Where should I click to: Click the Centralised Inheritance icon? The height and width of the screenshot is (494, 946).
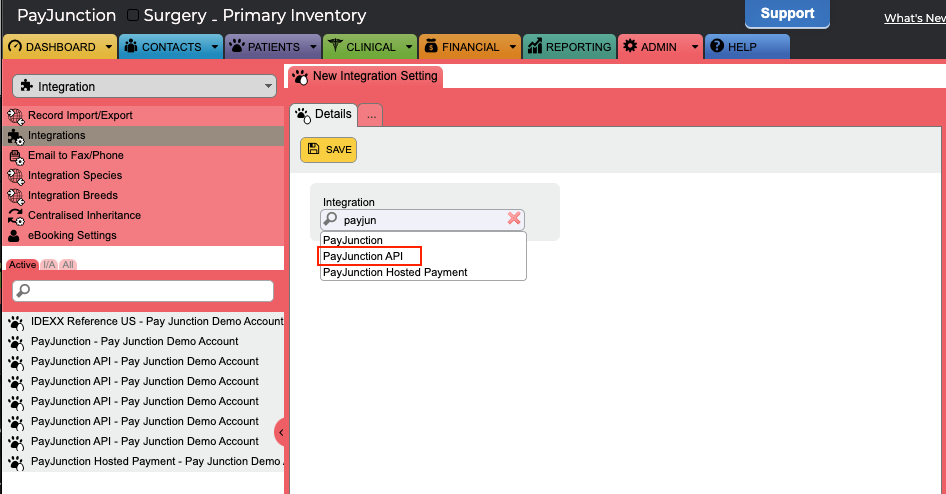point(16,216)
